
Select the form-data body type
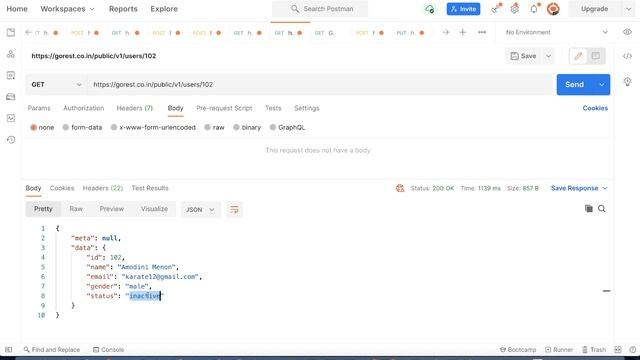(82, 127)
